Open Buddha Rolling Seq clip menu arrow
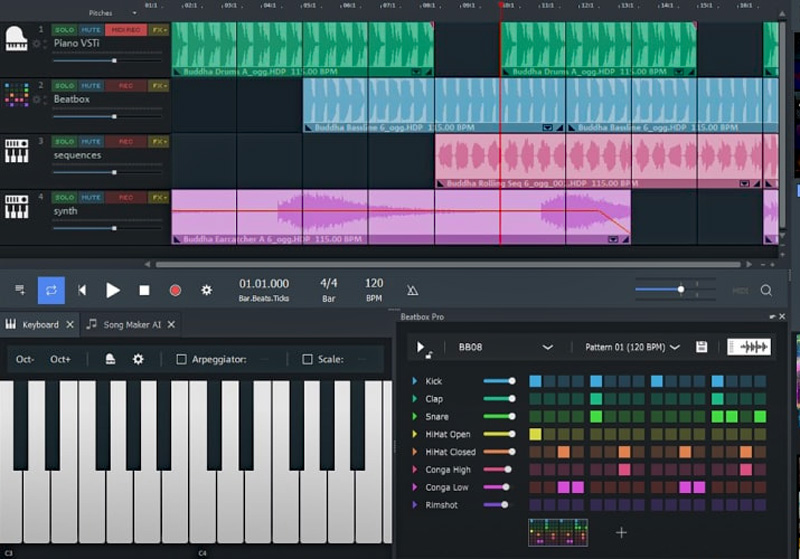Image resolution: width=800 pixels, height=559 pixels. [744, 184]
